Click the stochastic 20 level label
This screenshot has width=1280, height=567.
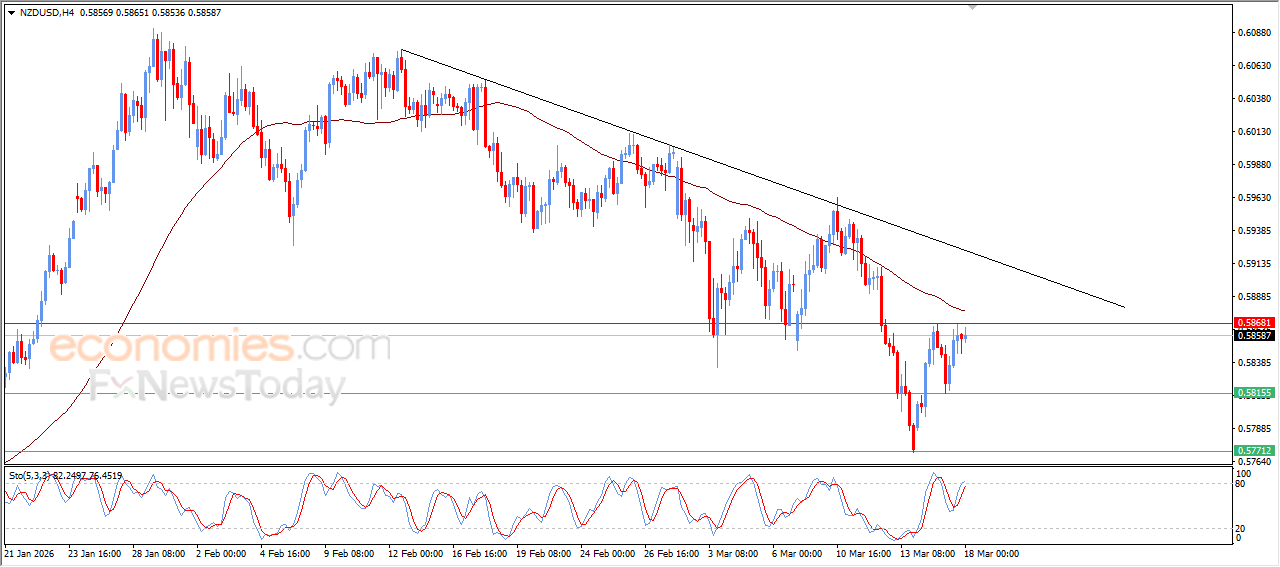click(x=1242, y=528)
